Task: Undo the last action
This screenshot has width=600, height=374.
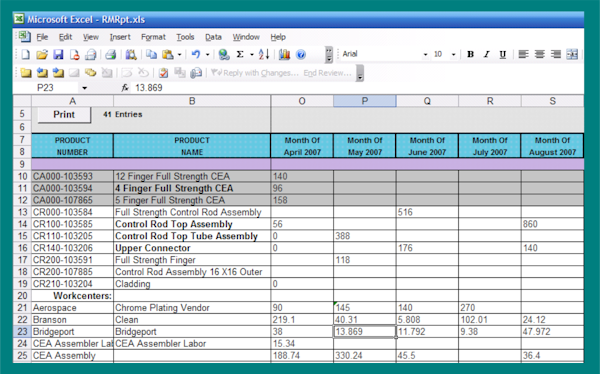Action: pos(196,55)
